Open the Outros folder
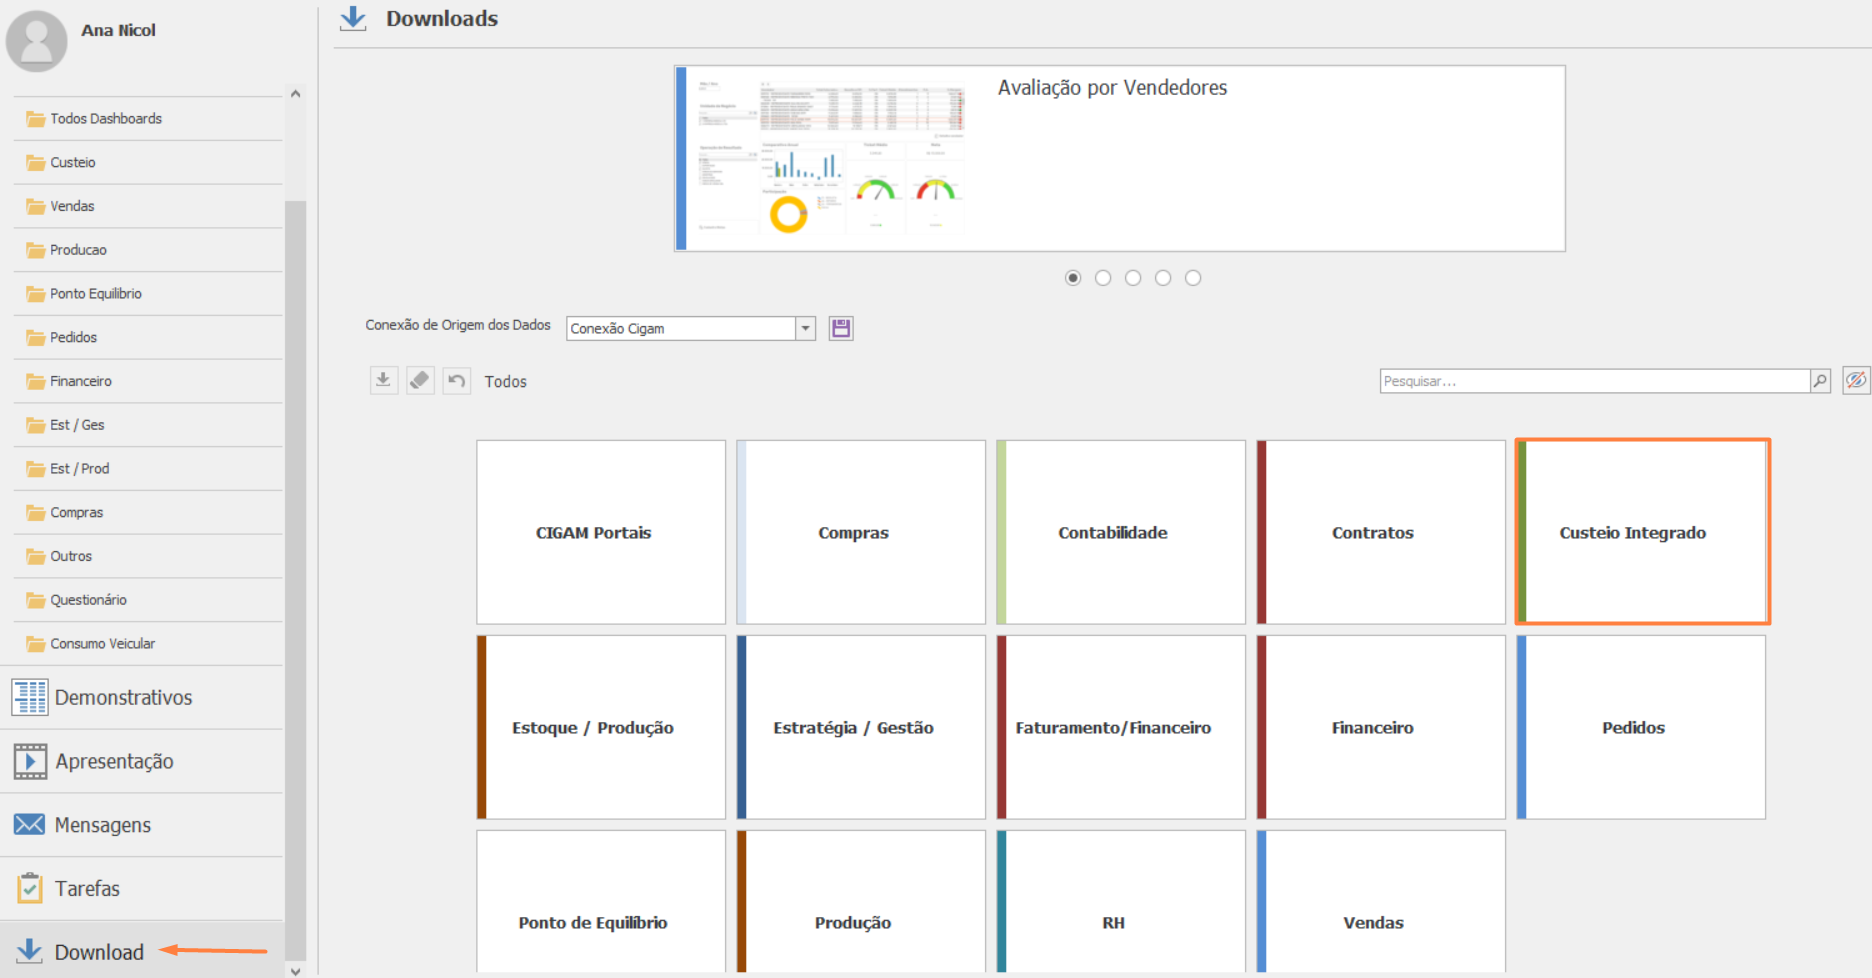This screenshot has width=1872, height=978. (148, 556)
